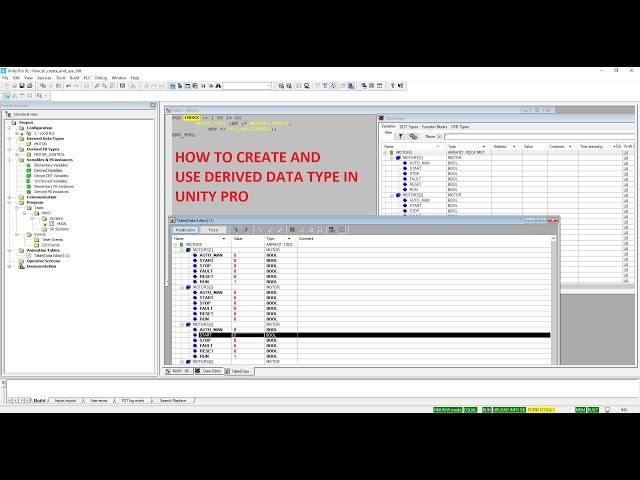640x480 pixels.
Task: Select Animation Tables in Project Browser
Action: pyautogui.click(x=43, y=250)
